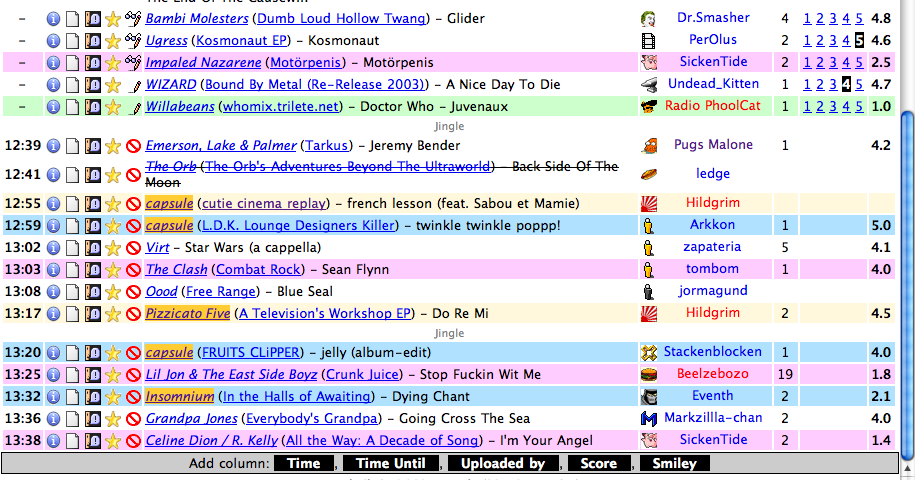Open artist link Grandpa Jones
Viewport: 915px width, 480px height.
click(x=191, y=418)
